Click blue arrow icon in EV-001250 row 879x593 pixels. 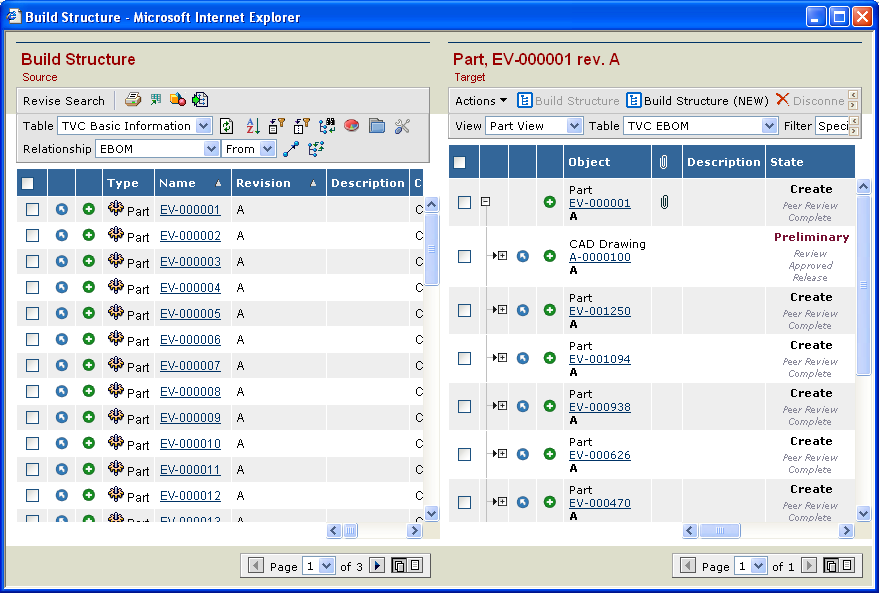522,310
